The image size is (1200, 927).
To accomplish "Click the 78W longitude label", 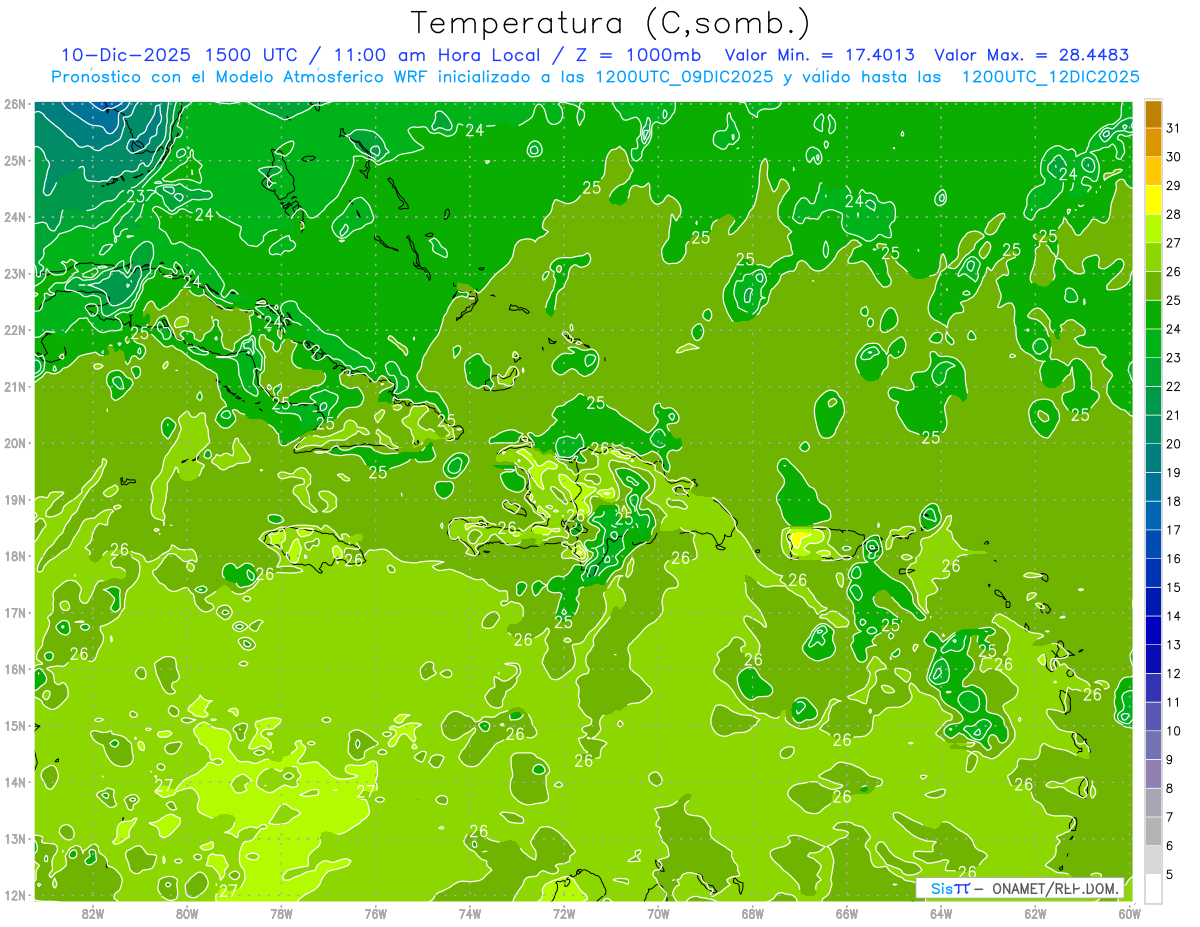I will tap(281, 913).
